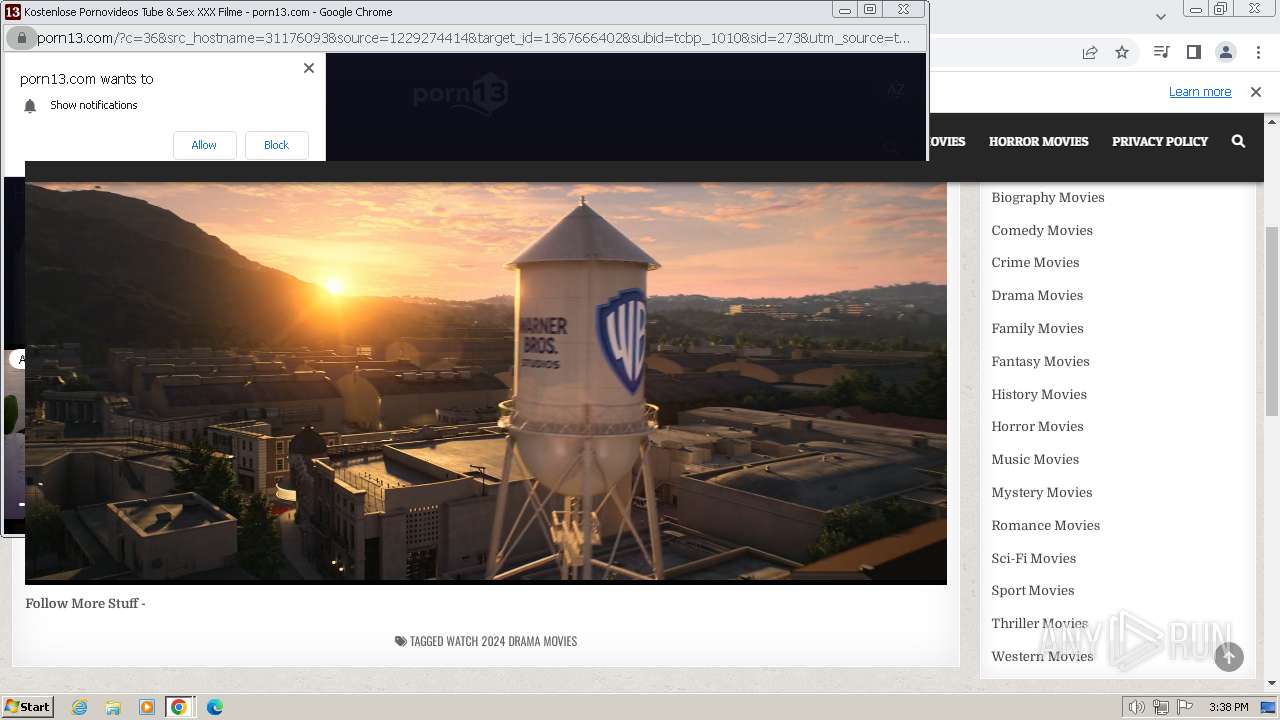Block notifications in the permission popup

[276, 145]
